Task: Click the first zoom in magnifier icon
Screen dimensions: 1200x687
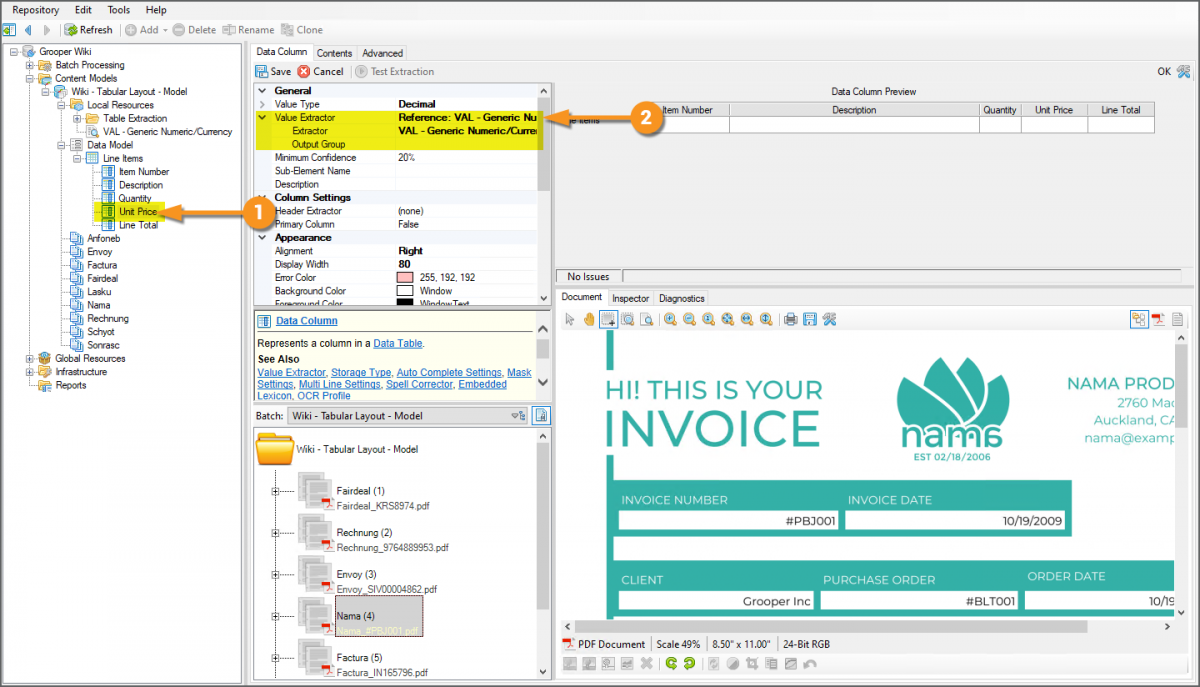Action: point(670,319)
